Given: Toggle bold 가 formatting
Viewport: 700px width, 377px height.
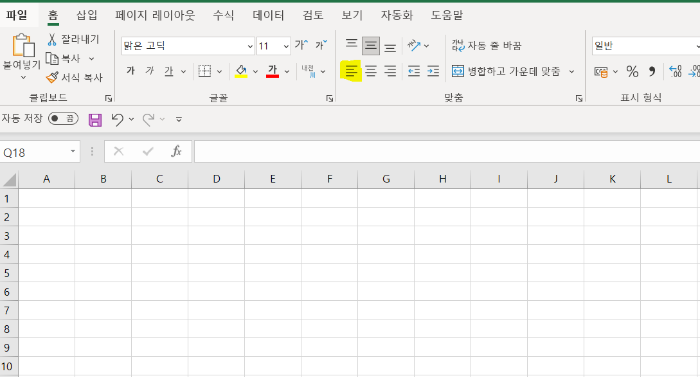Looking at the screenshot, I should tap(130, 71).
